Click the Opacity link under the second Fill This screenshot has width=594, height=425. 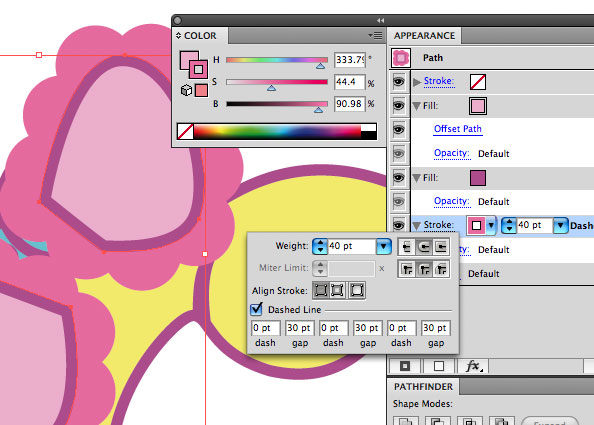tap(452, 201)
